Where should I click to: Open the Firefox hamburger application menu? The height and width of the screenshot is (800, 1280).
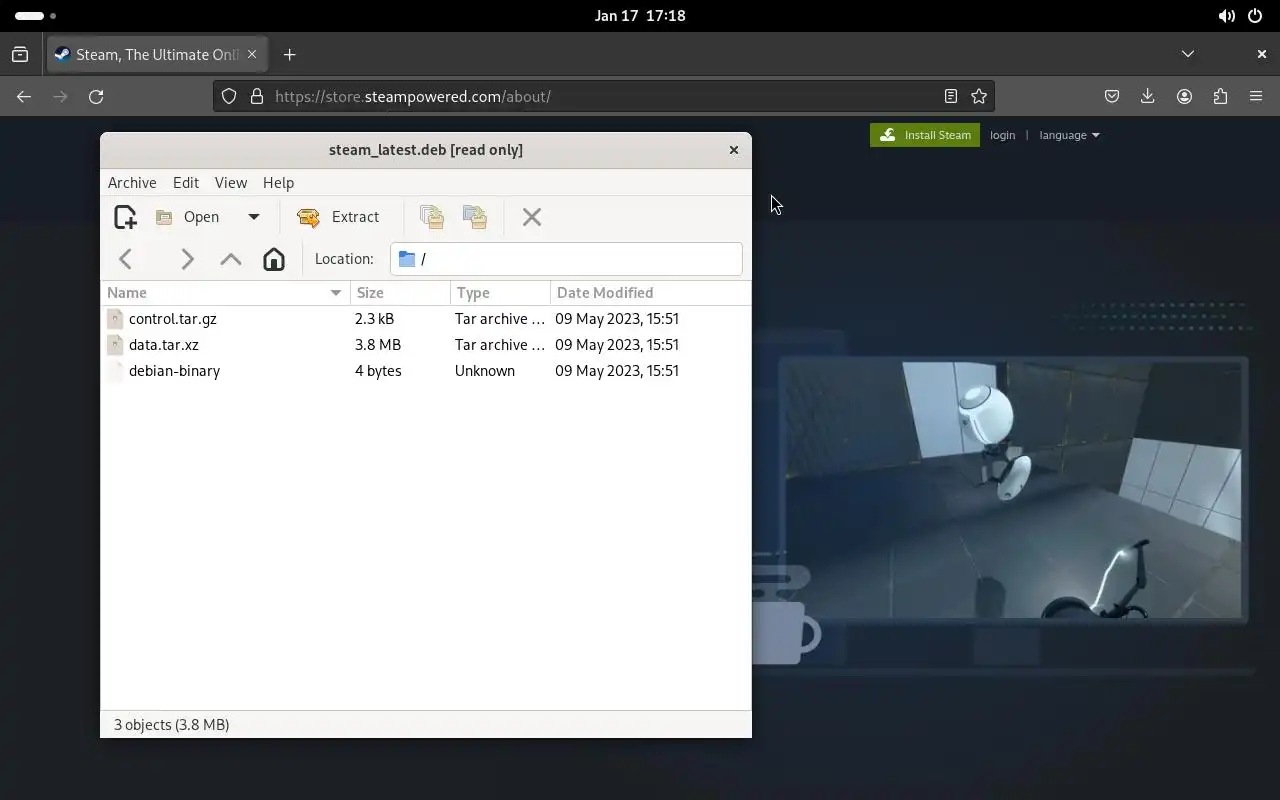1256,97
